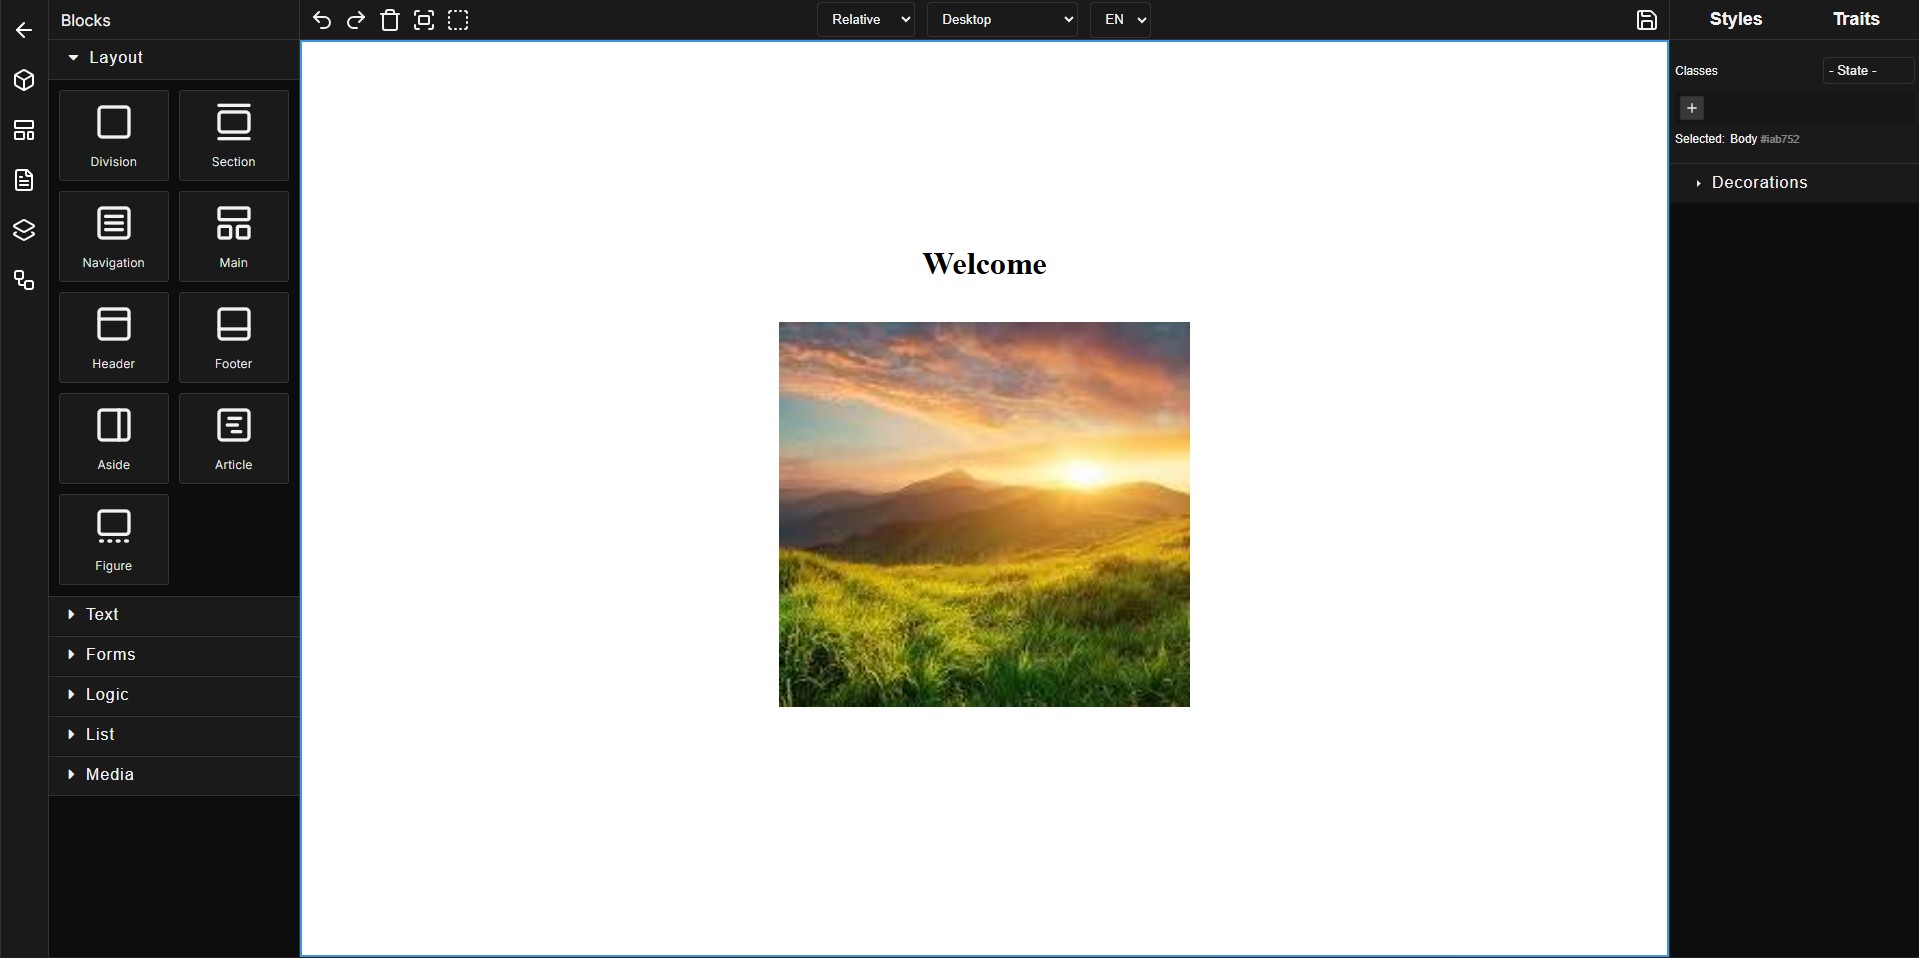The width and height of the screenshot is (1919, 958).
Task: Switch to the Traits tab
Action: pos(1856,18)
